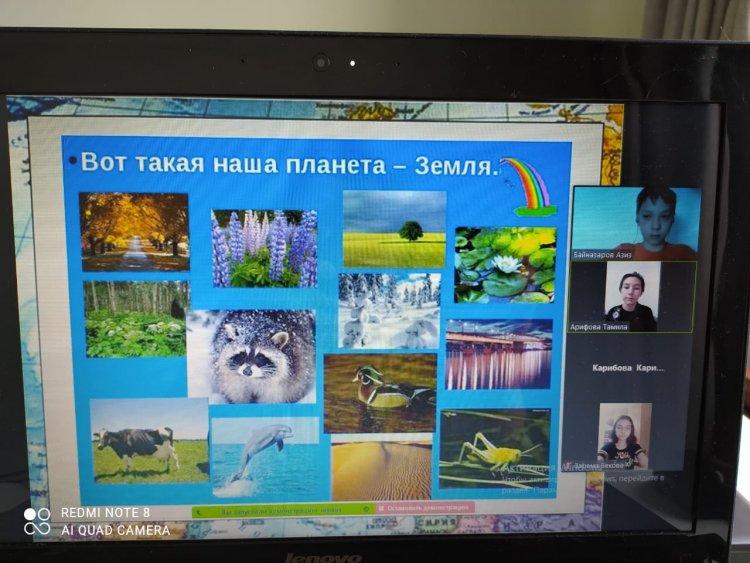Select the bottom participant's video tile

624,436
